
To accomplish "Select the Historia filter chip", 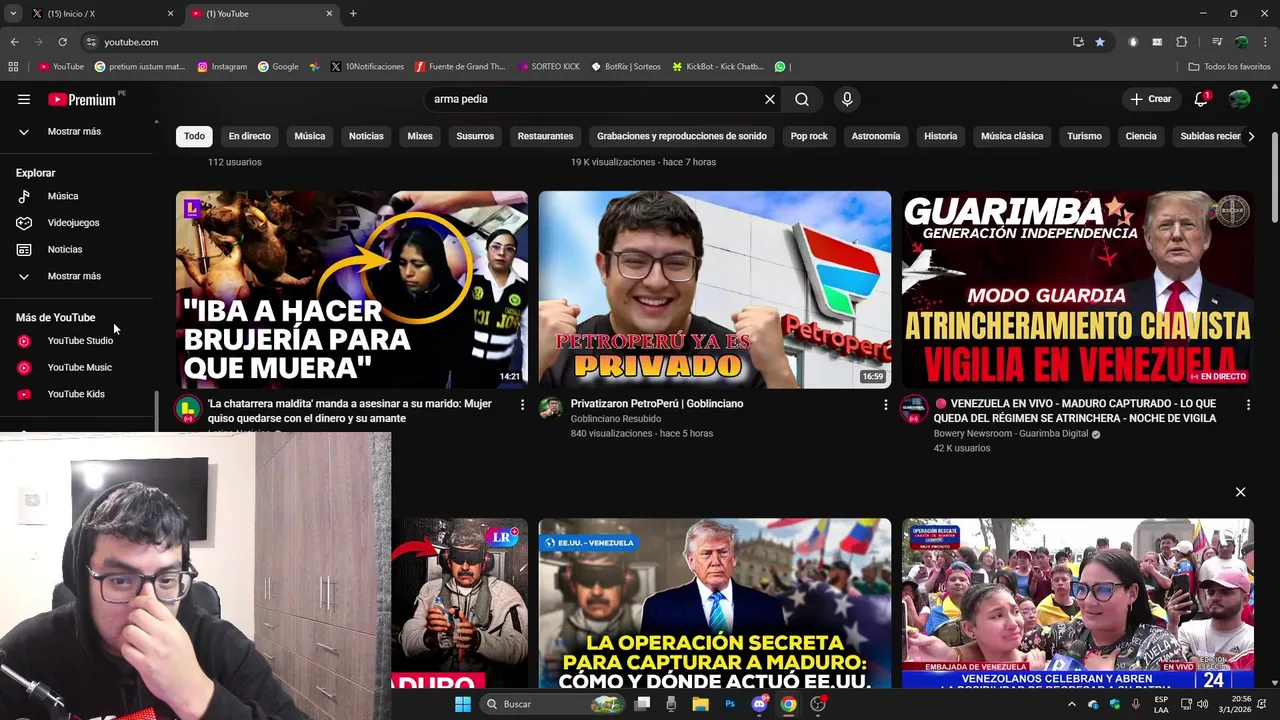I will (x=940, y=136).
